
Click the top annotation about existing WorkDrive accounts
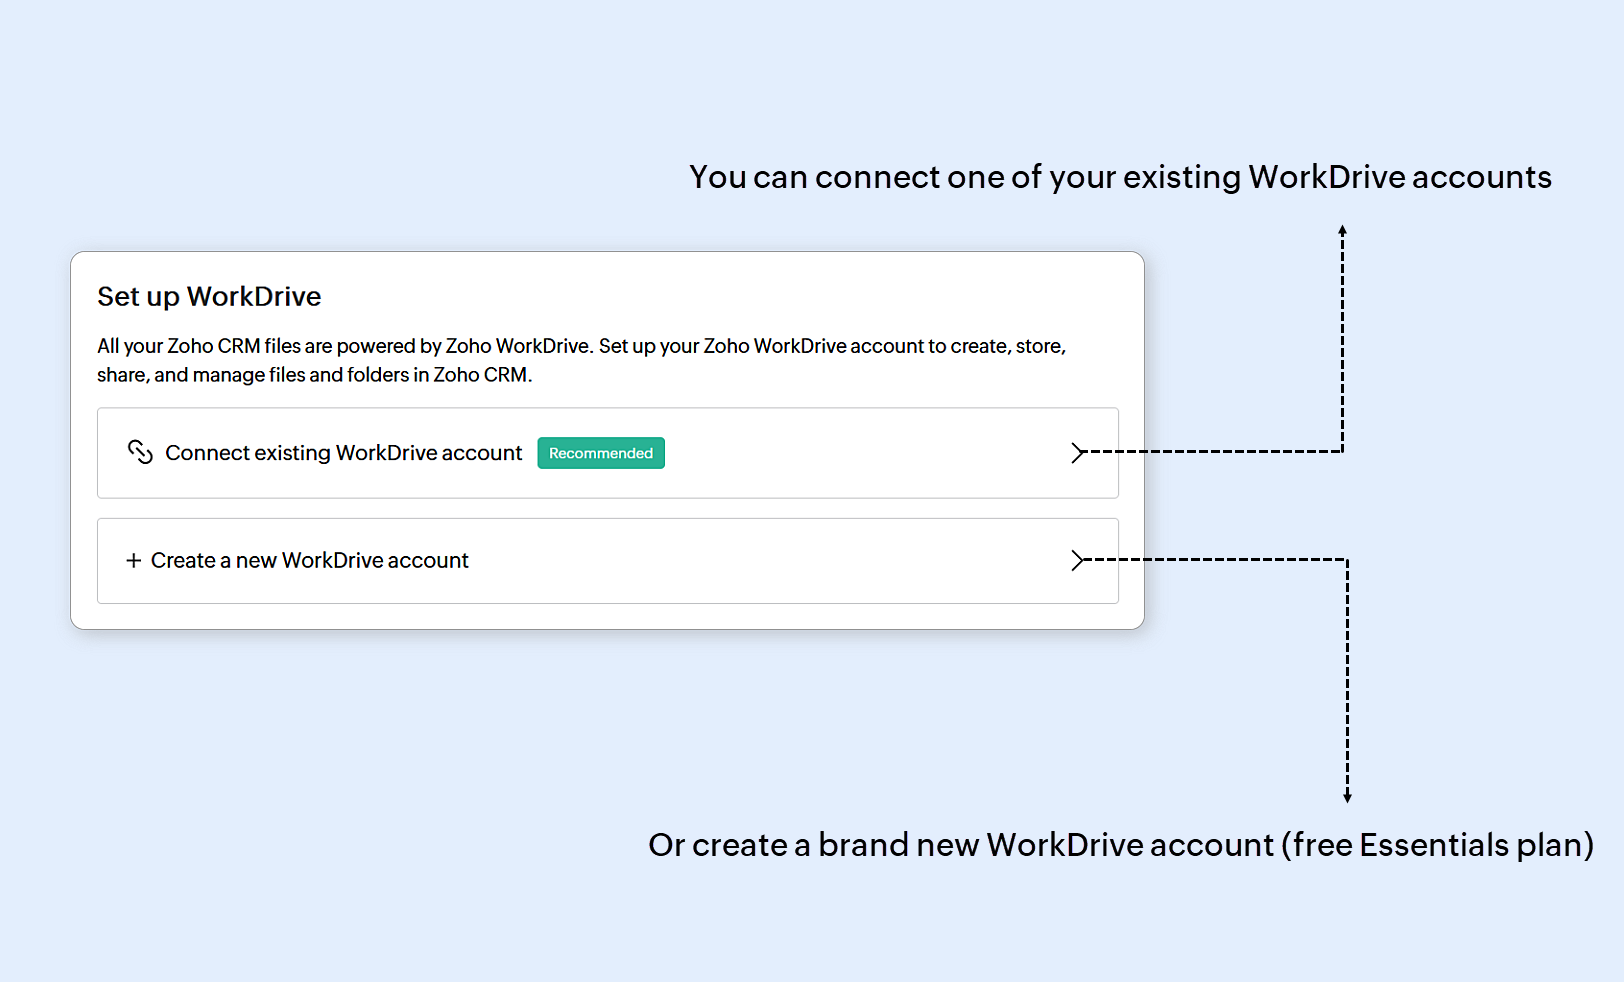point(1120,177)
